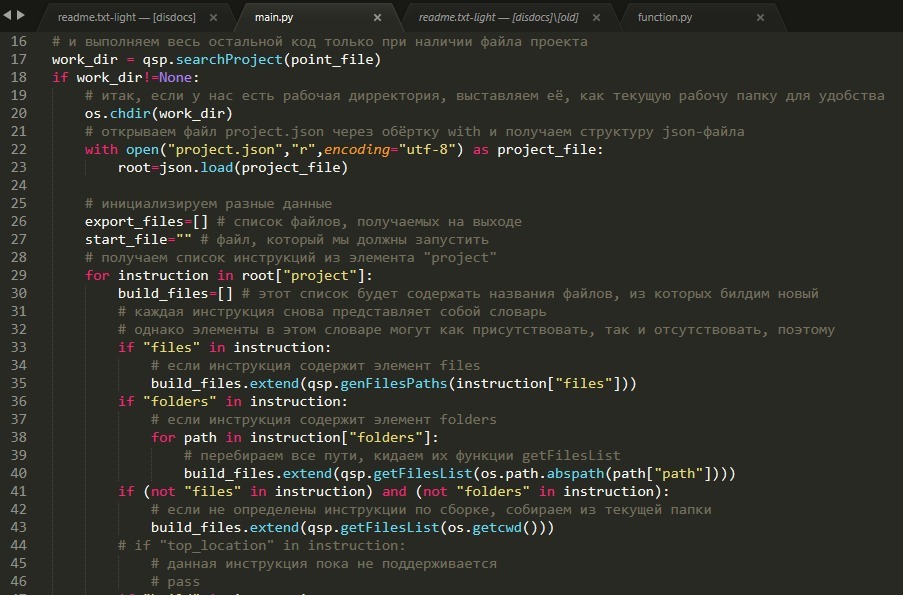Click the right tab scroll arrow
The image size is (903, 596).
click(x=21, y=15)
